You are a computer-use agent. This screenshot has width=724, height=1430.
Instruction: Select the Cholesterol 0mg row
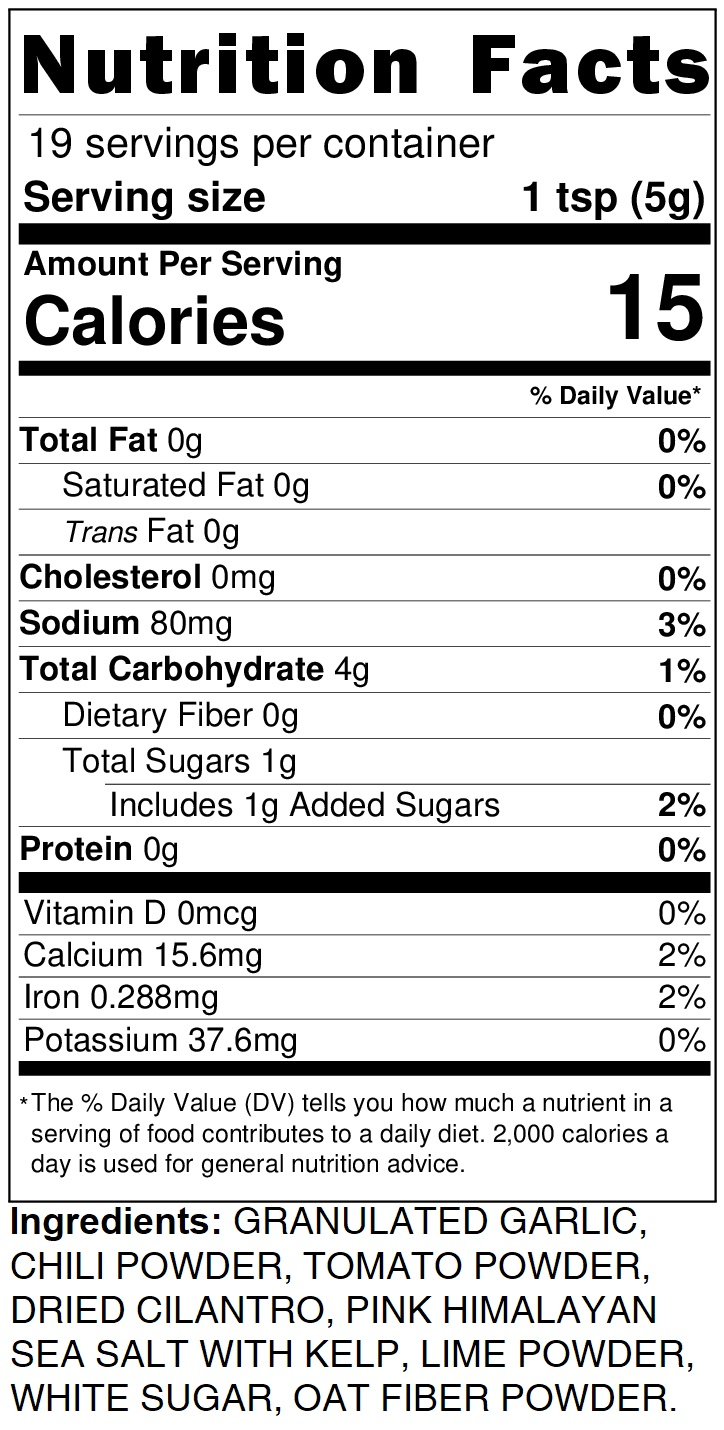147,578
